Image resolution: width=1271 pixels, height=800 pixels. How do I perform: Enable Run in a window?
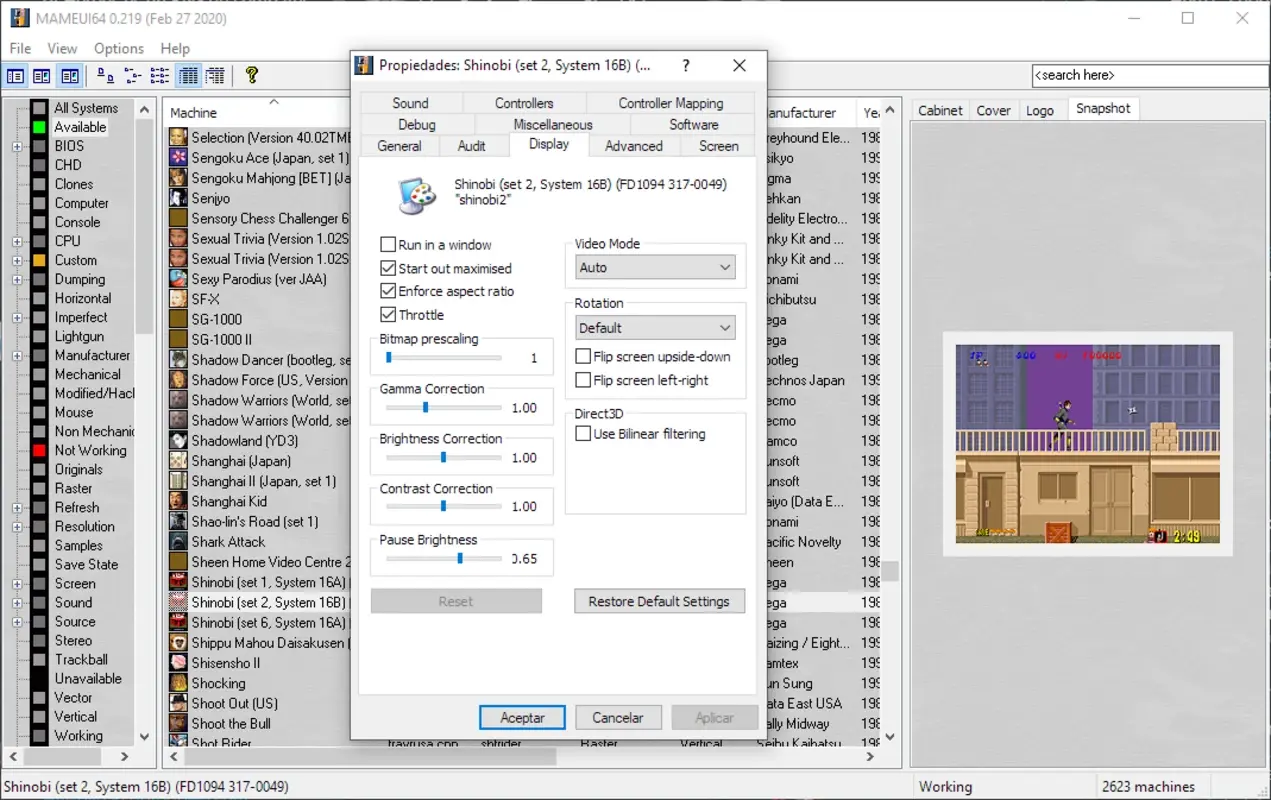click(386, 244)
